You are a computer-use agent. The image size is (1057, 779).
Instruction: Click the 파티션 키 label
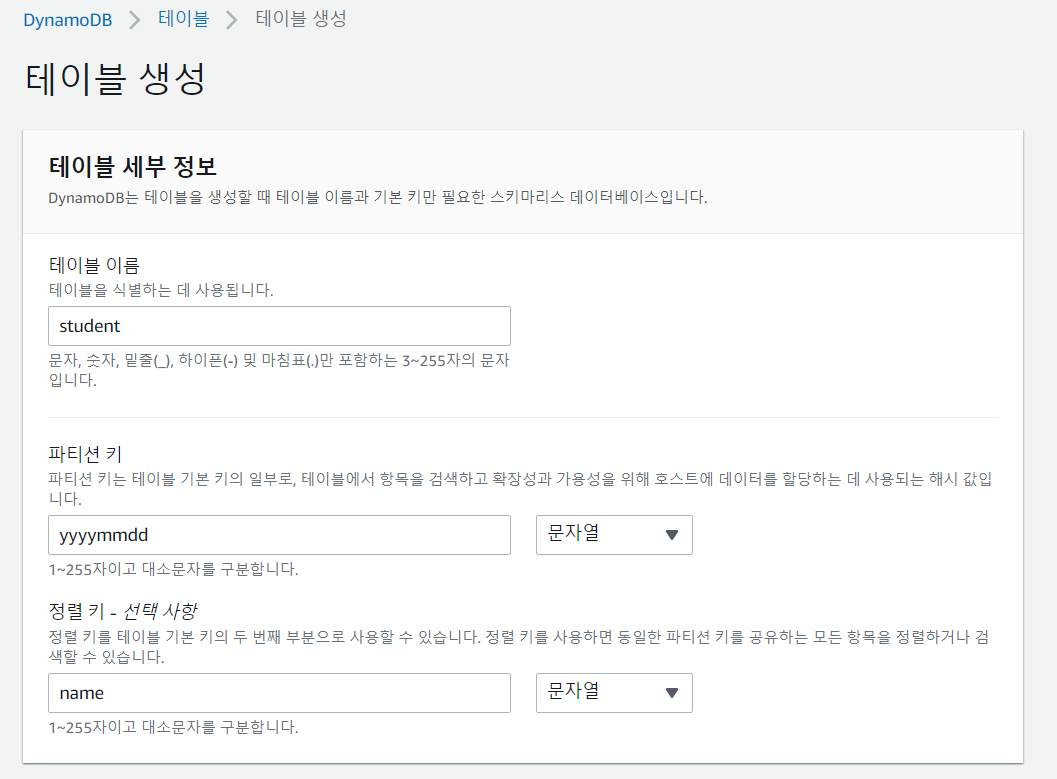tap(85, 454)
